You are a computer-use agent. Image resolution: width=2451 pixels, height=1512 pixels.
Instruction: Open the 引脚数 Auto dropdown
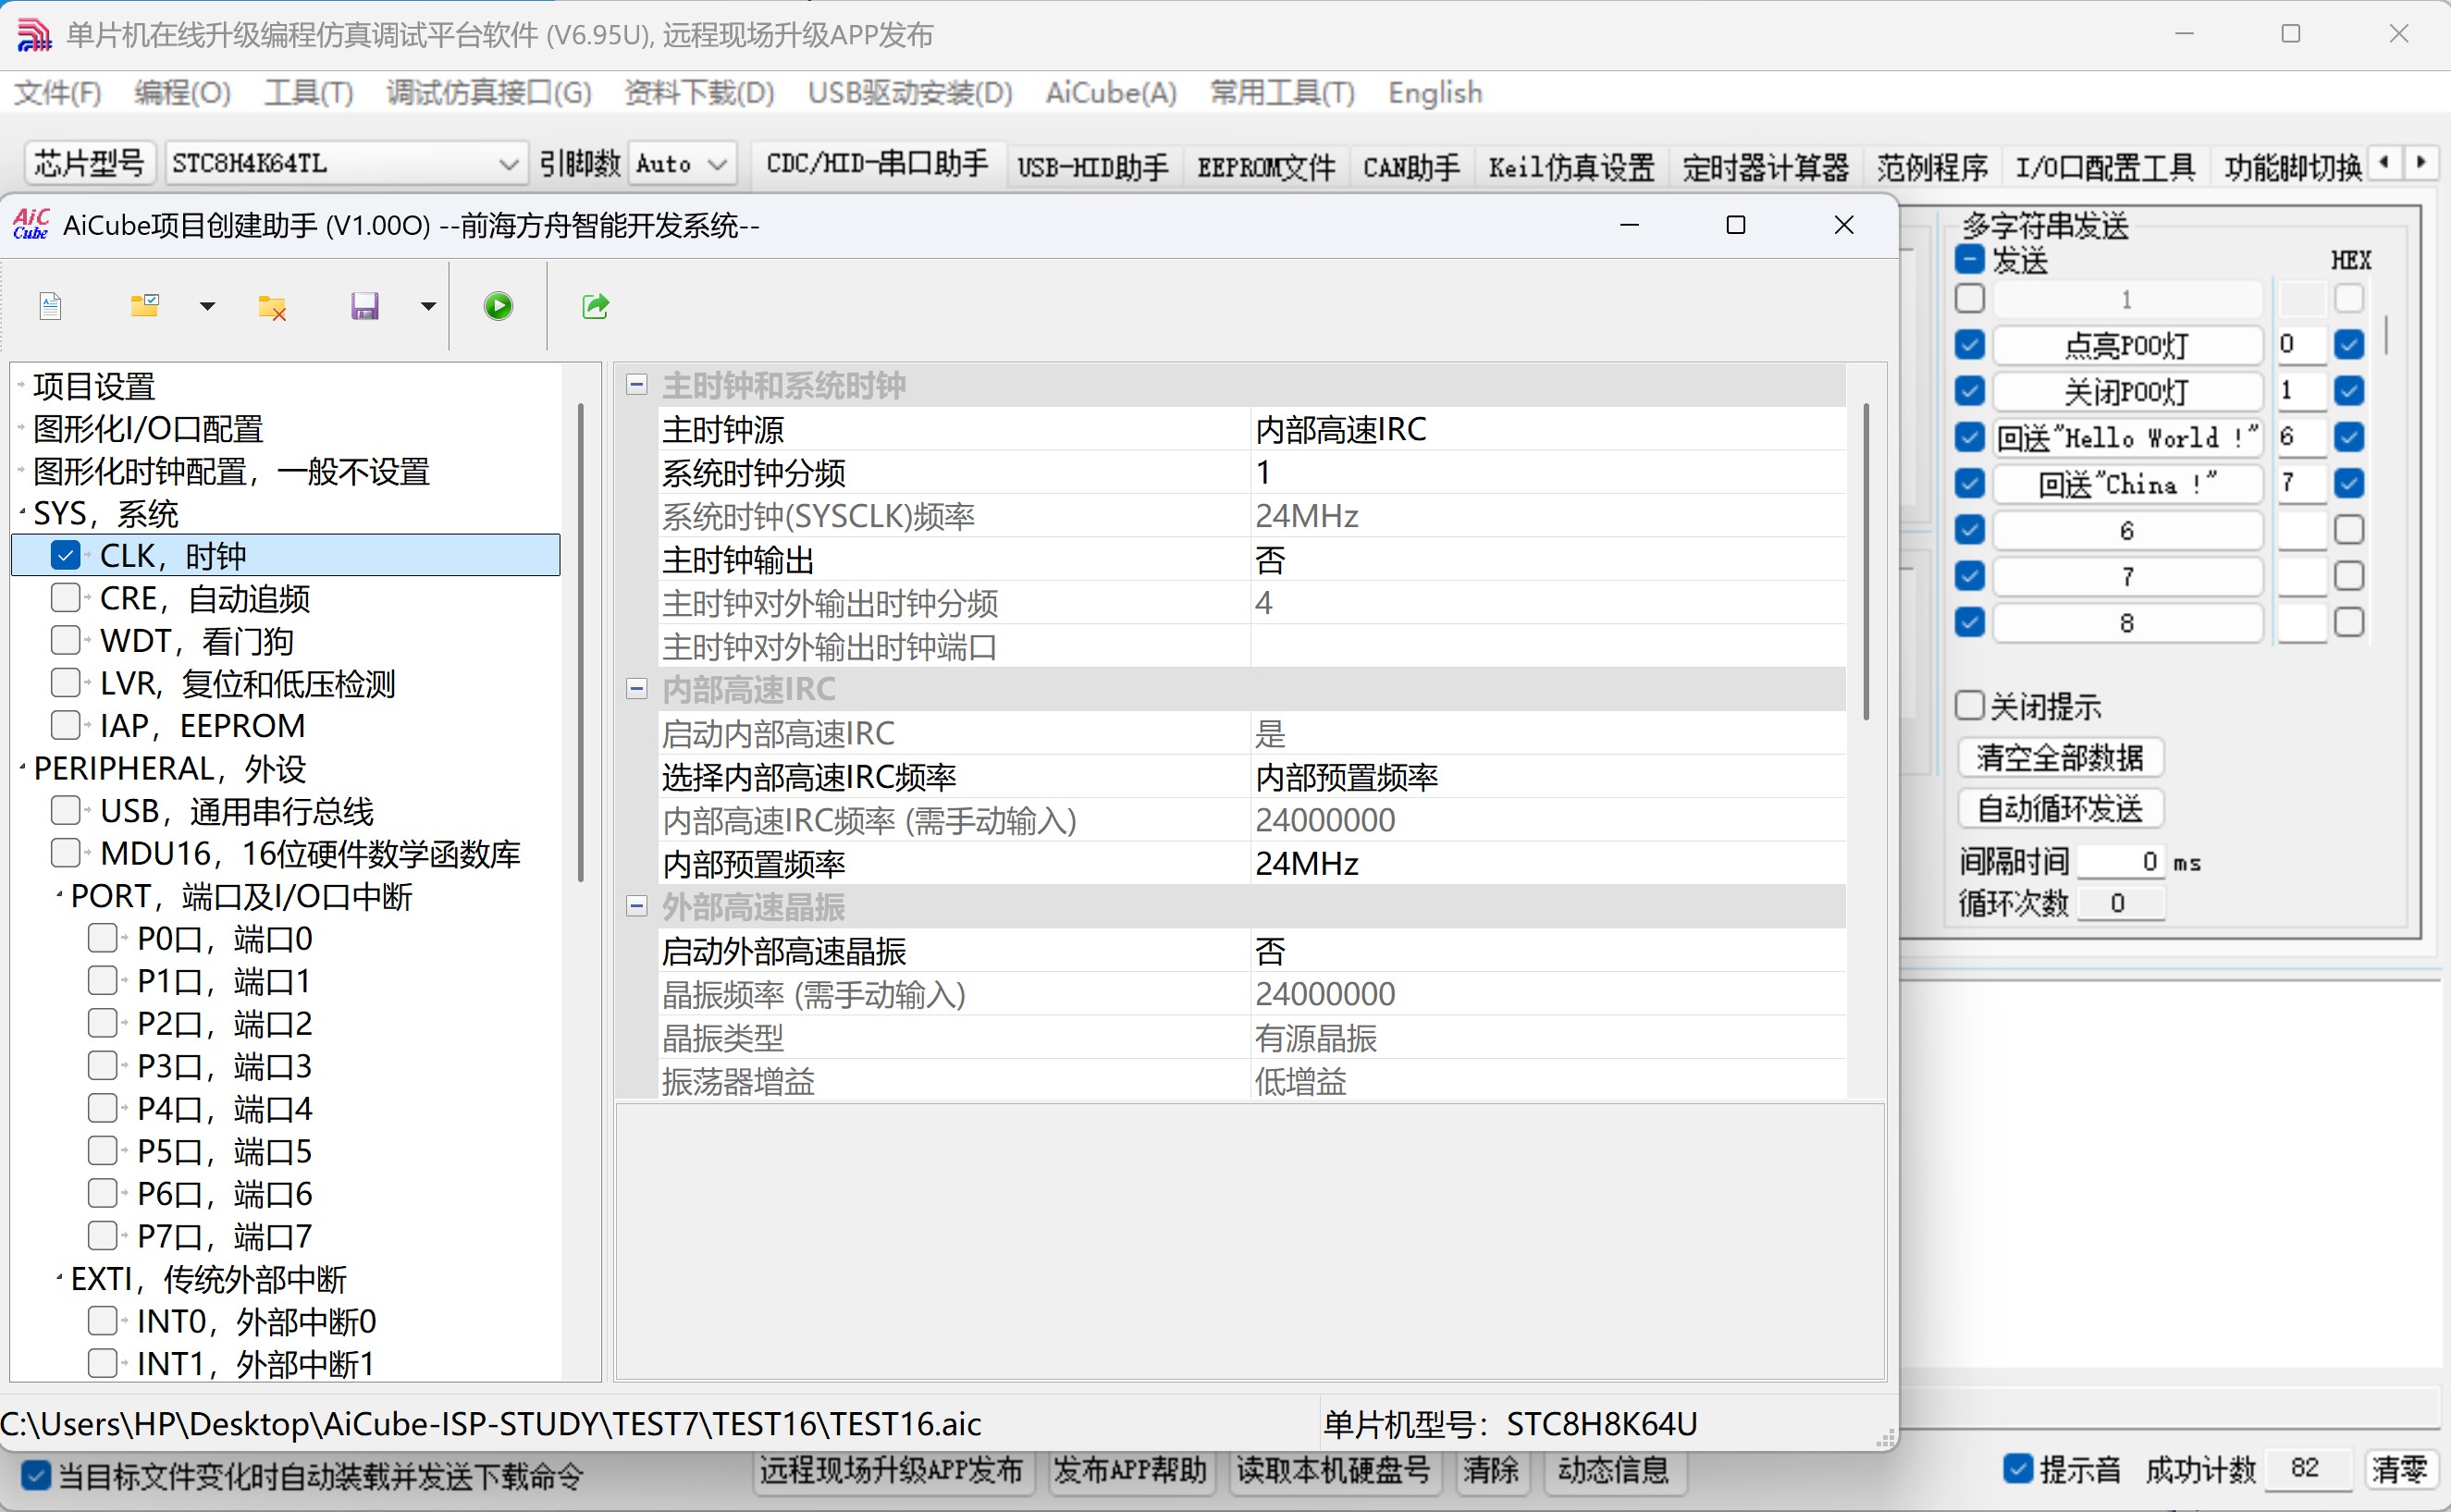[682, 163]
